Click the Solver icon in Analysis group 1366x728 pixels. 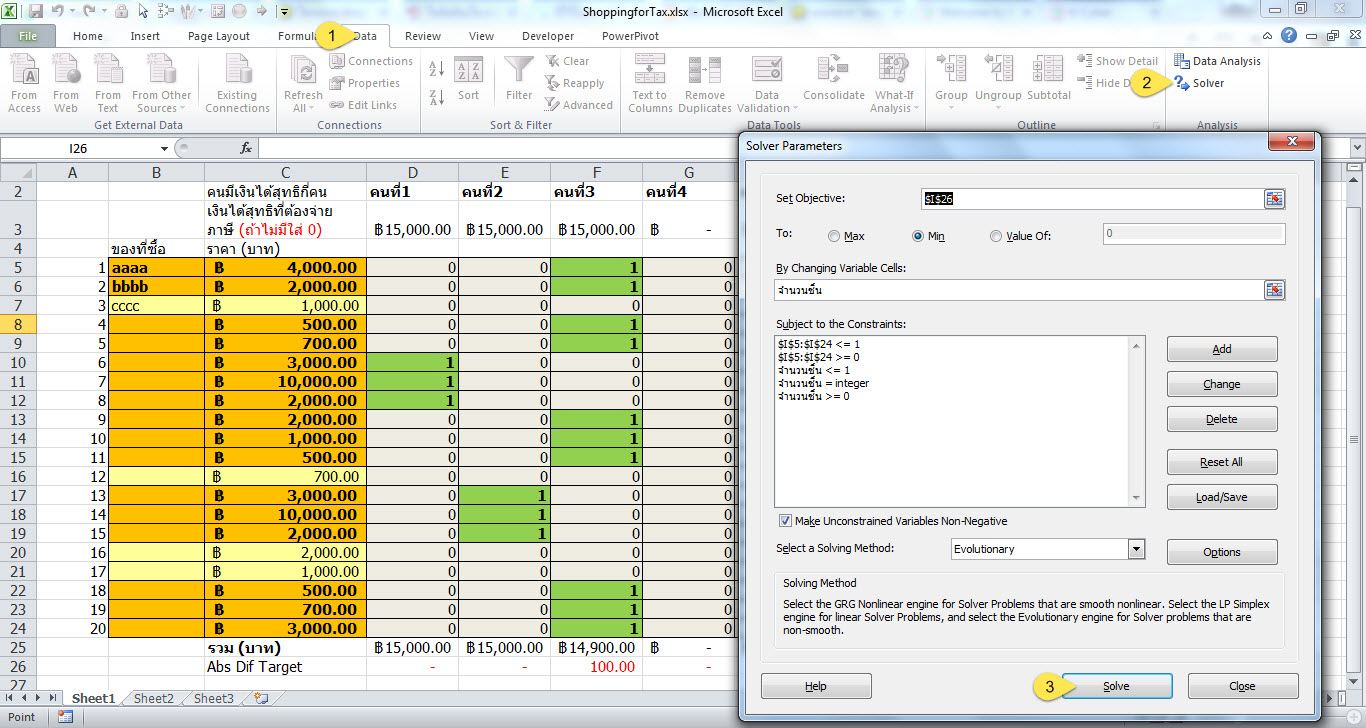(1182, 83)
